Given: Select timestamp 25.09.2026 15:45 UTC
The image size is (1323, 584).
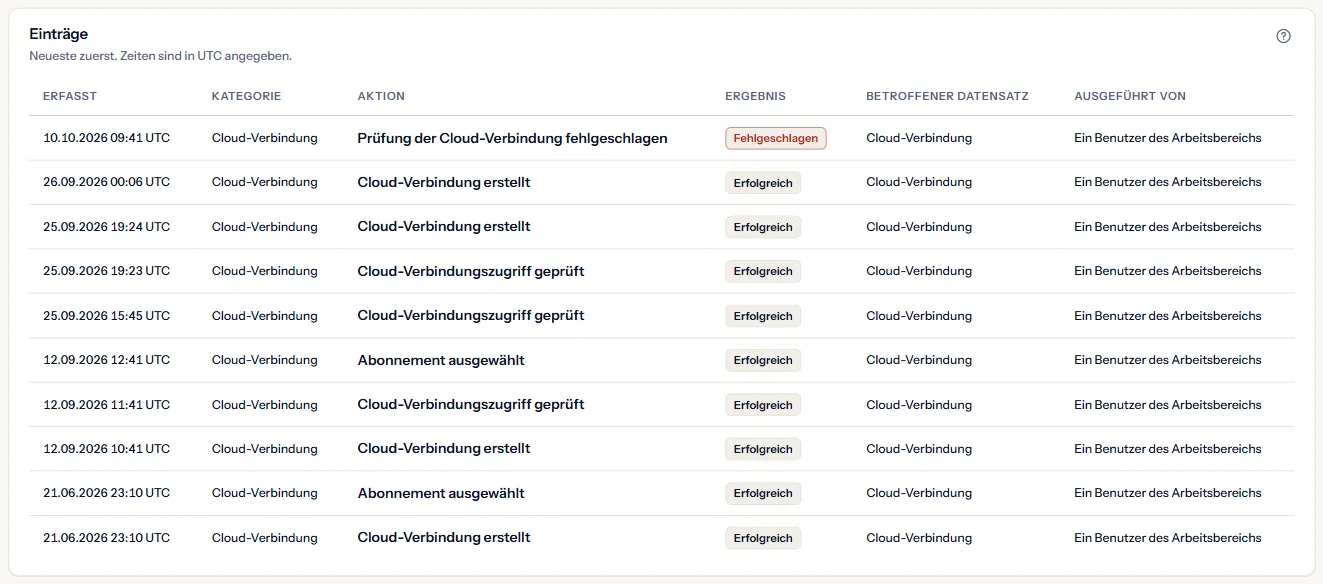Looking at the screenshot, I should [106, 316].
